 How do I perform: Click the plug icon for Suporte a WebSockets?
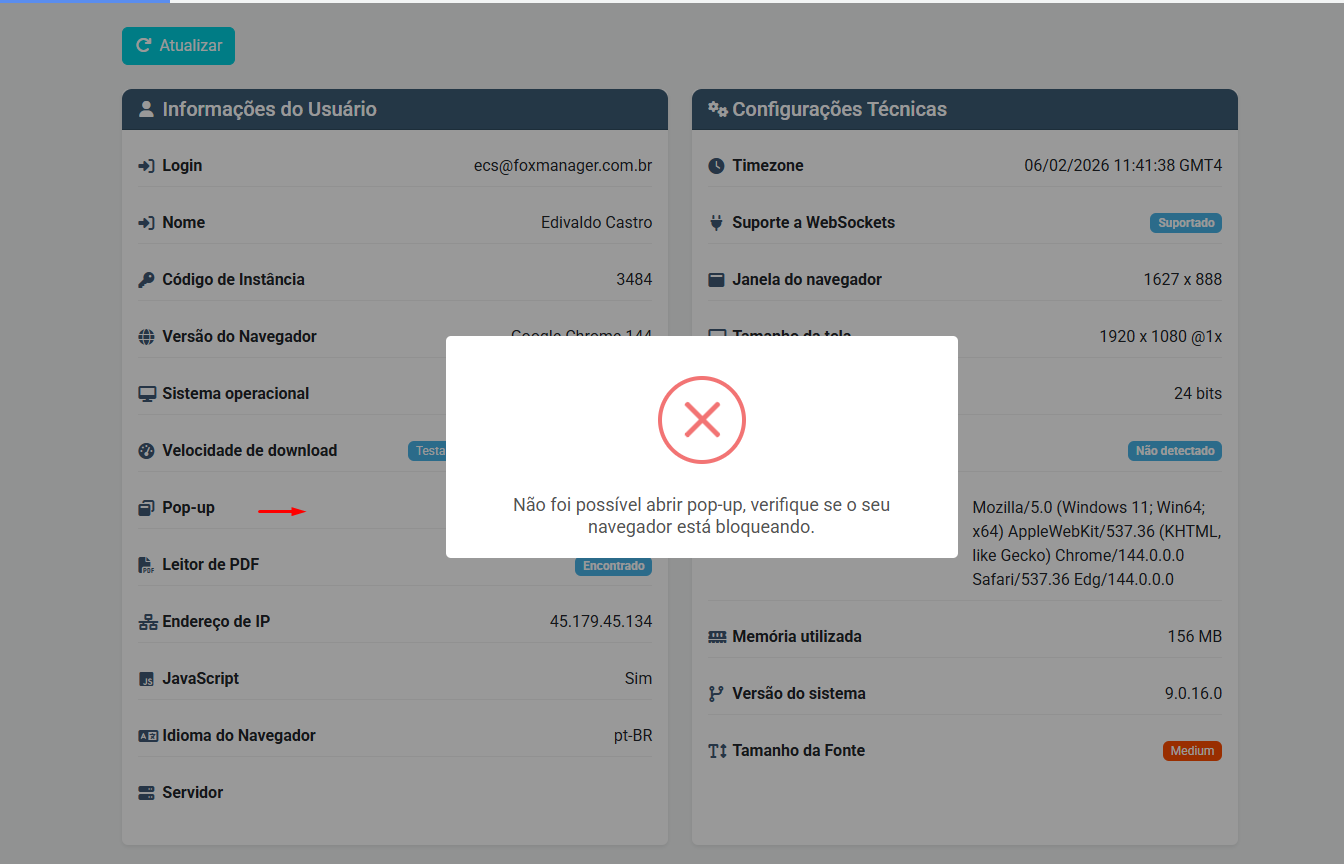tap(716, 223)
